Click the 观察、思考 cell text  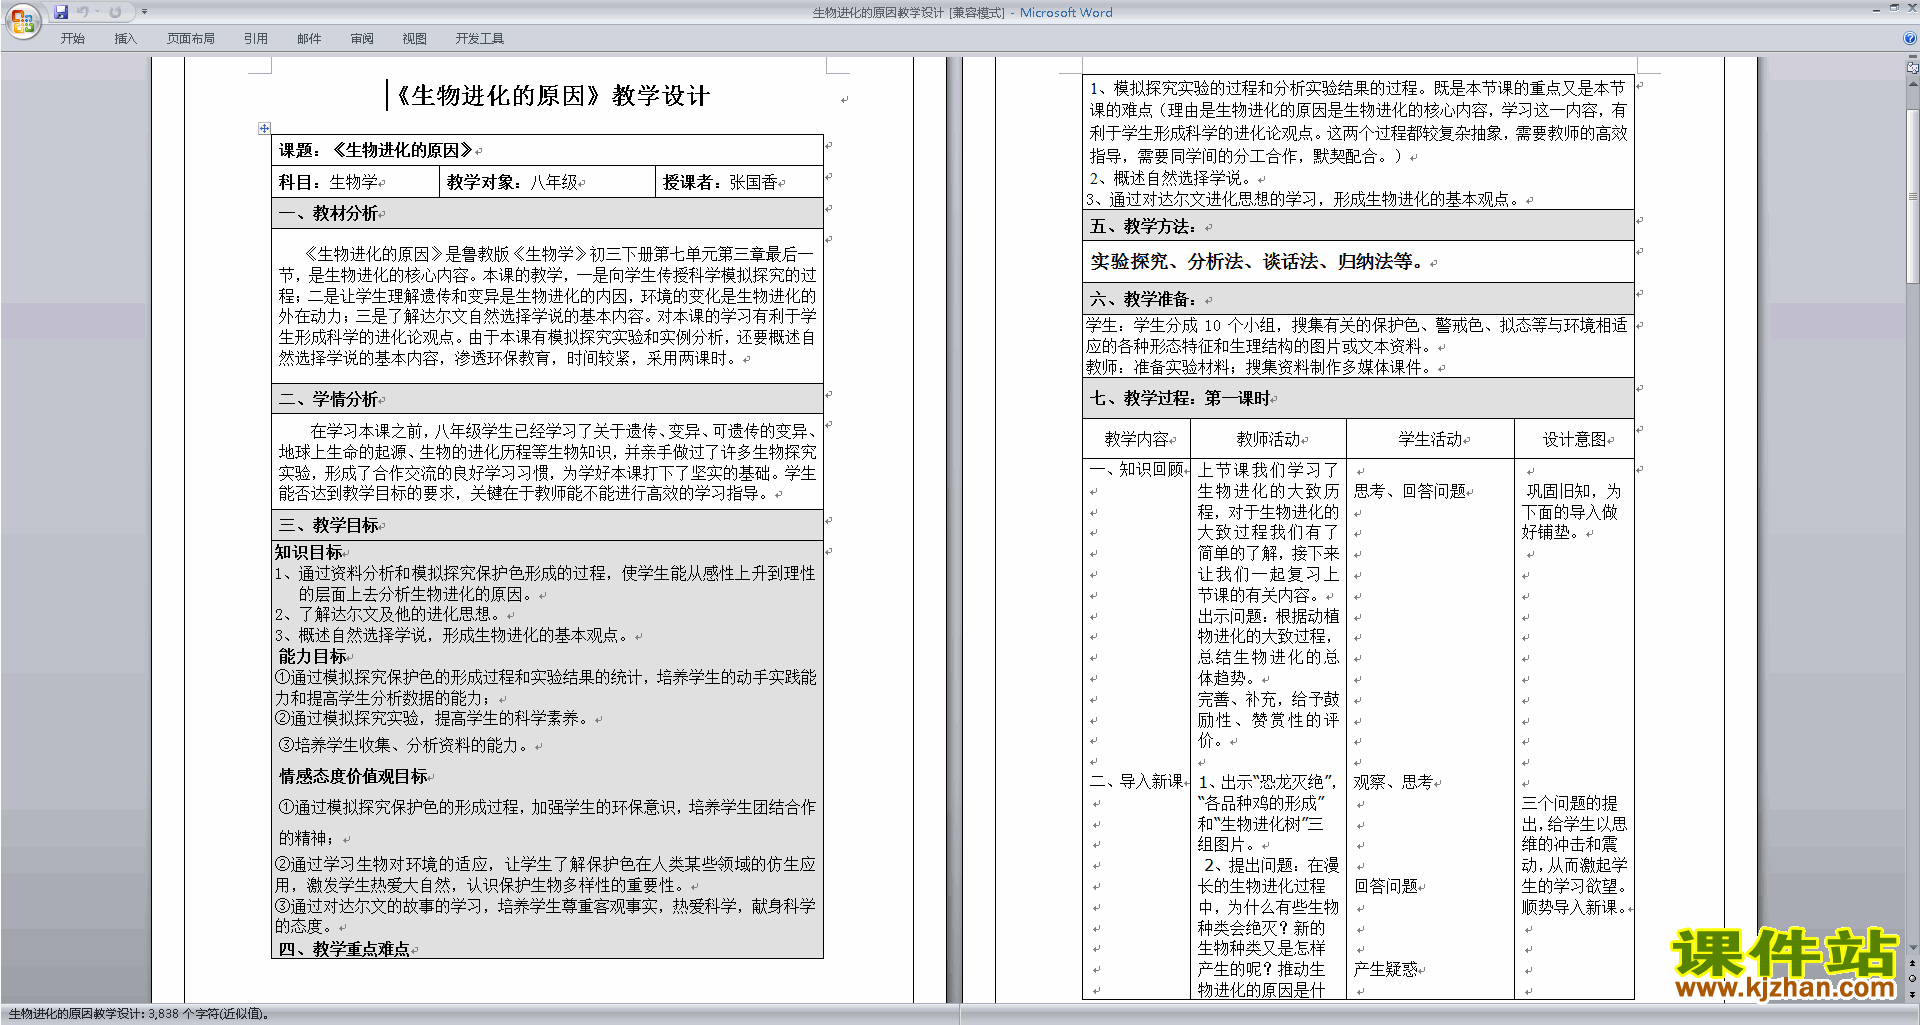1393,781
